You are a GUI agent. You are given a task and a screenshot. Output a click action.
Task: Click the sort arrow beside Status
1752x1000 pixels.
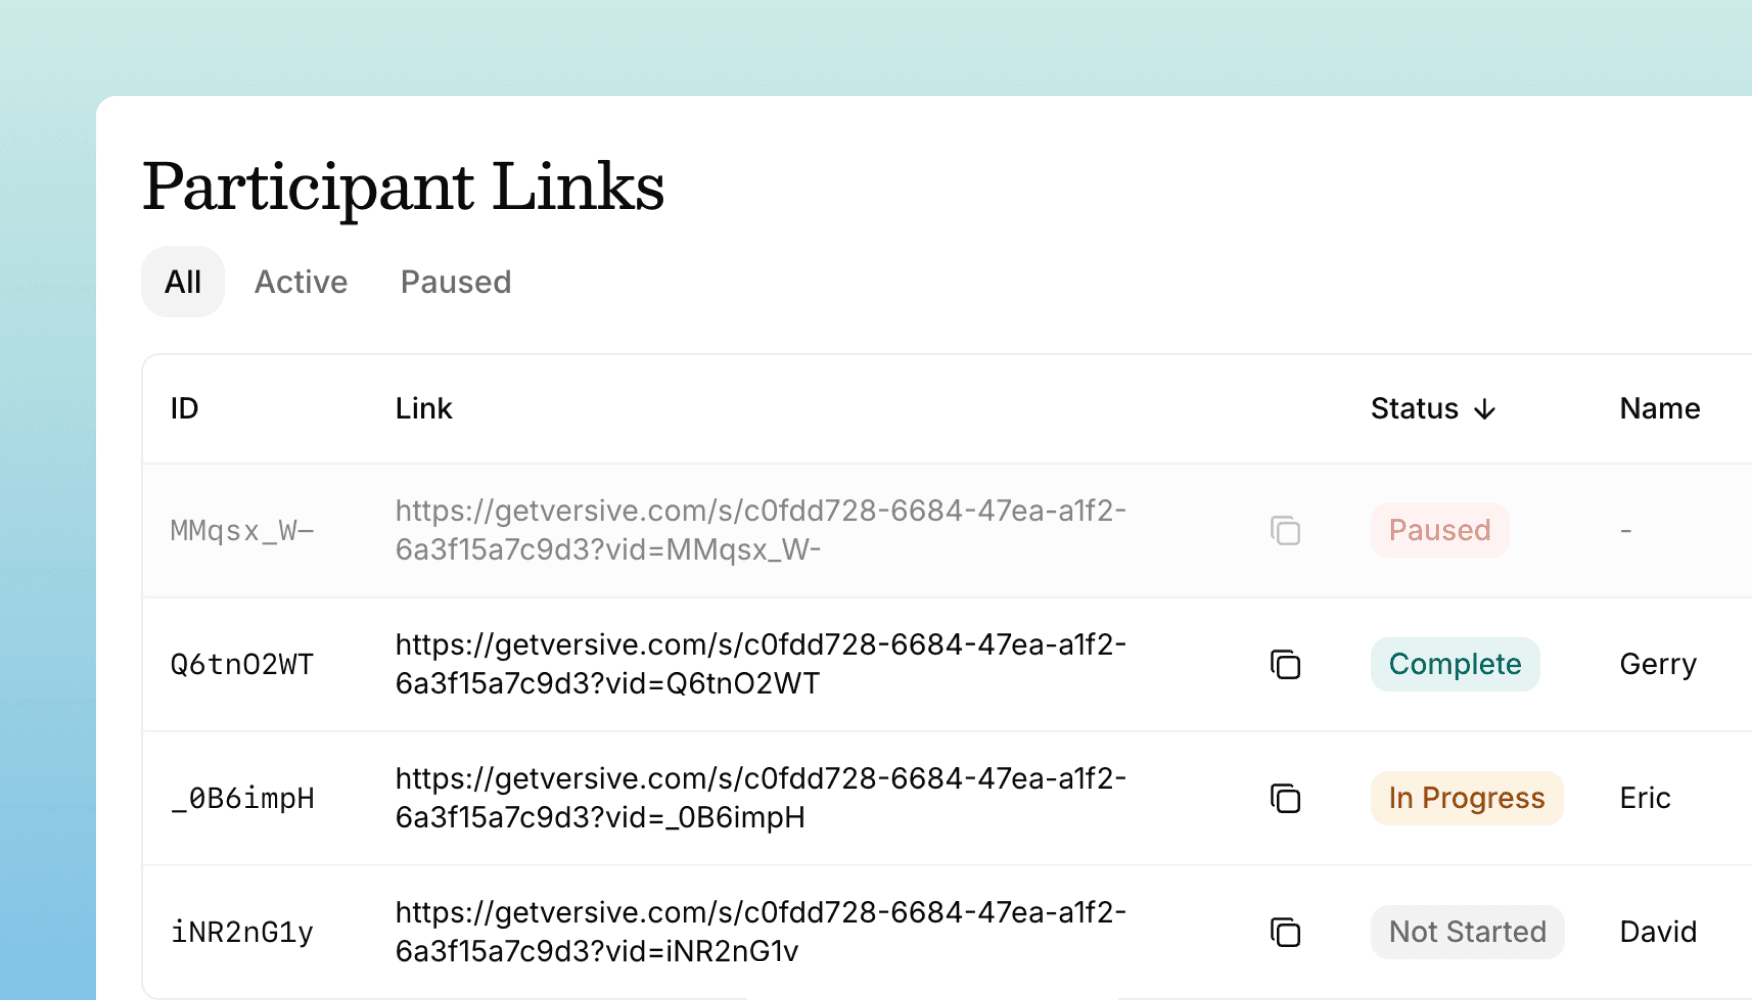click(1484, 409)
